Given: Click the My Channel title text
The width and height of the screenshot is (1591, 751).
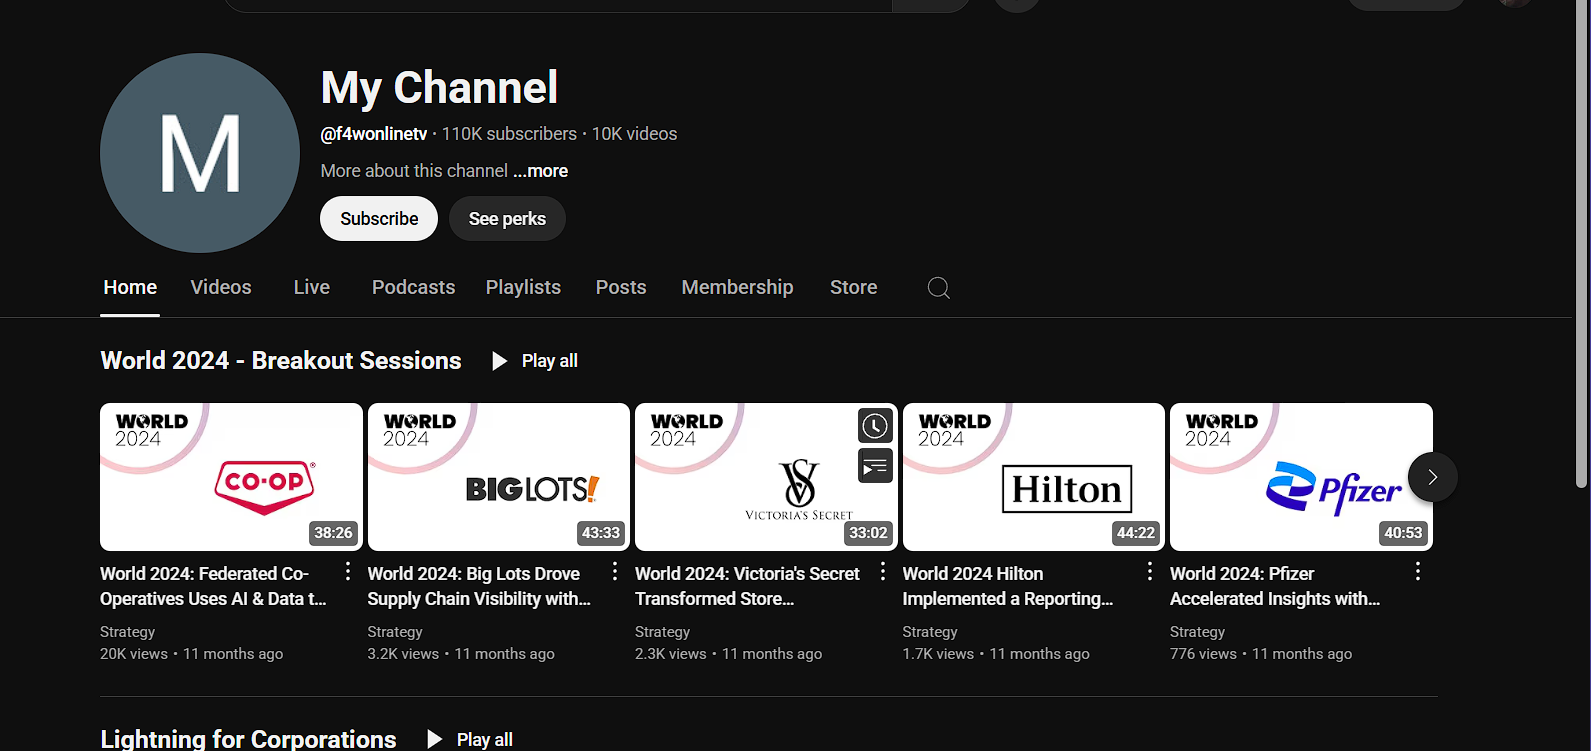Looking at the screenshot, I should [440, 88].
